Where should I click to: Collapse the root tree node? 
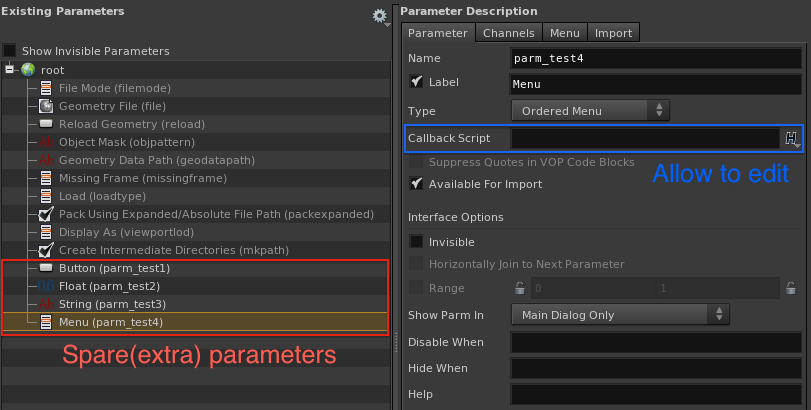(9, 69)
